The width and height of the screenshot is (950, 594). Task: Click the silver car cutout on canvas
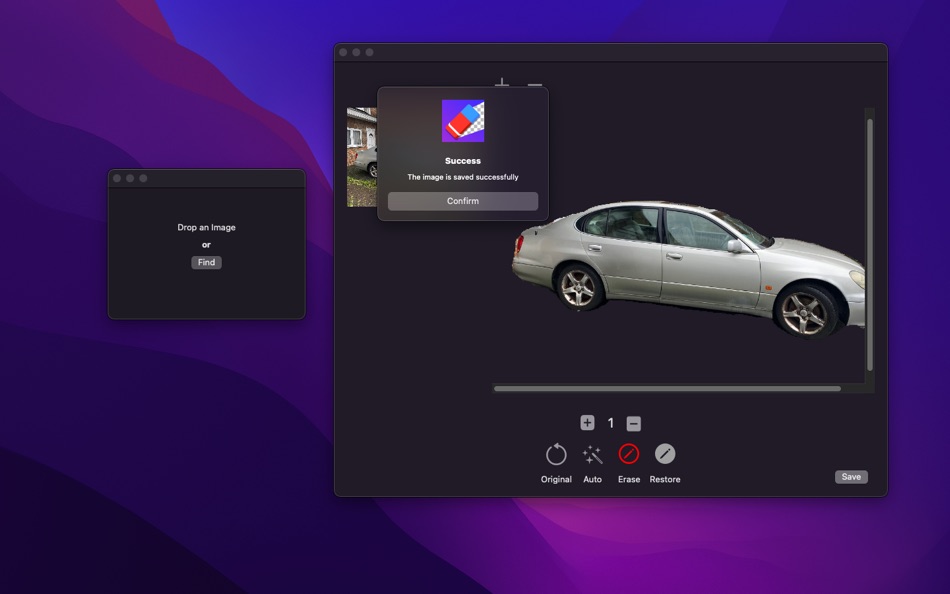pos(688,269)
